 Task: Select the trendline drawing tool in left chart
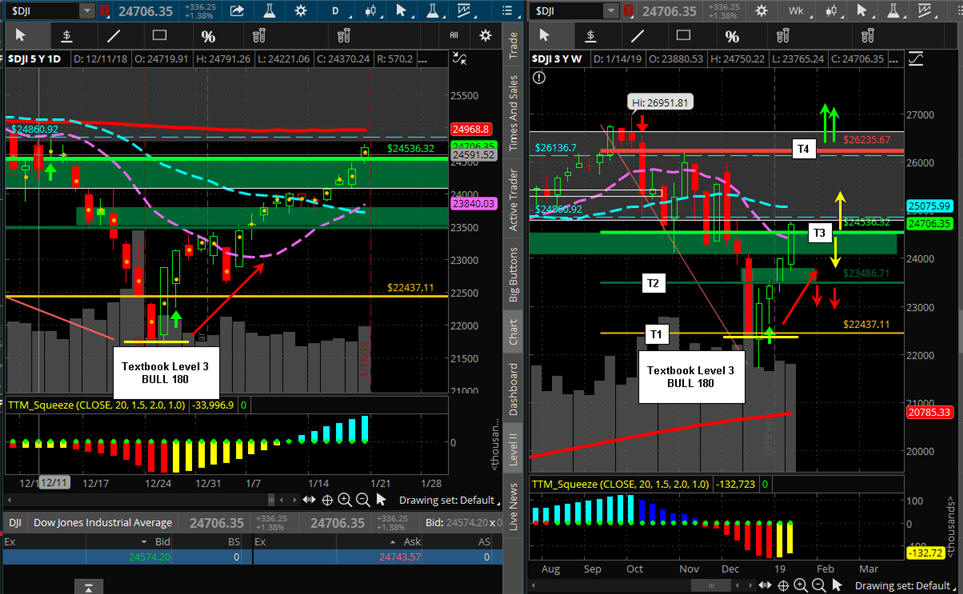tap(113, 36)
